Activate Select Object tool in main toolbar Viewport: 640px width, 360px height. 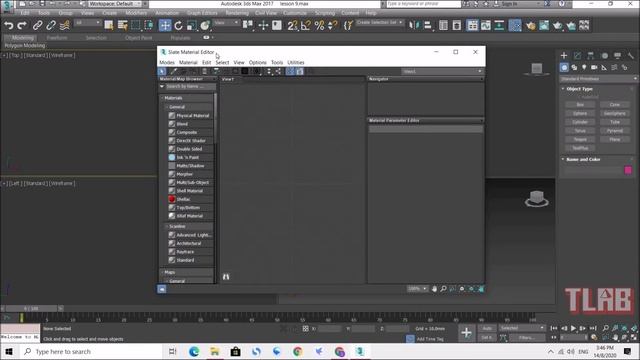click(x=109, y=25)
